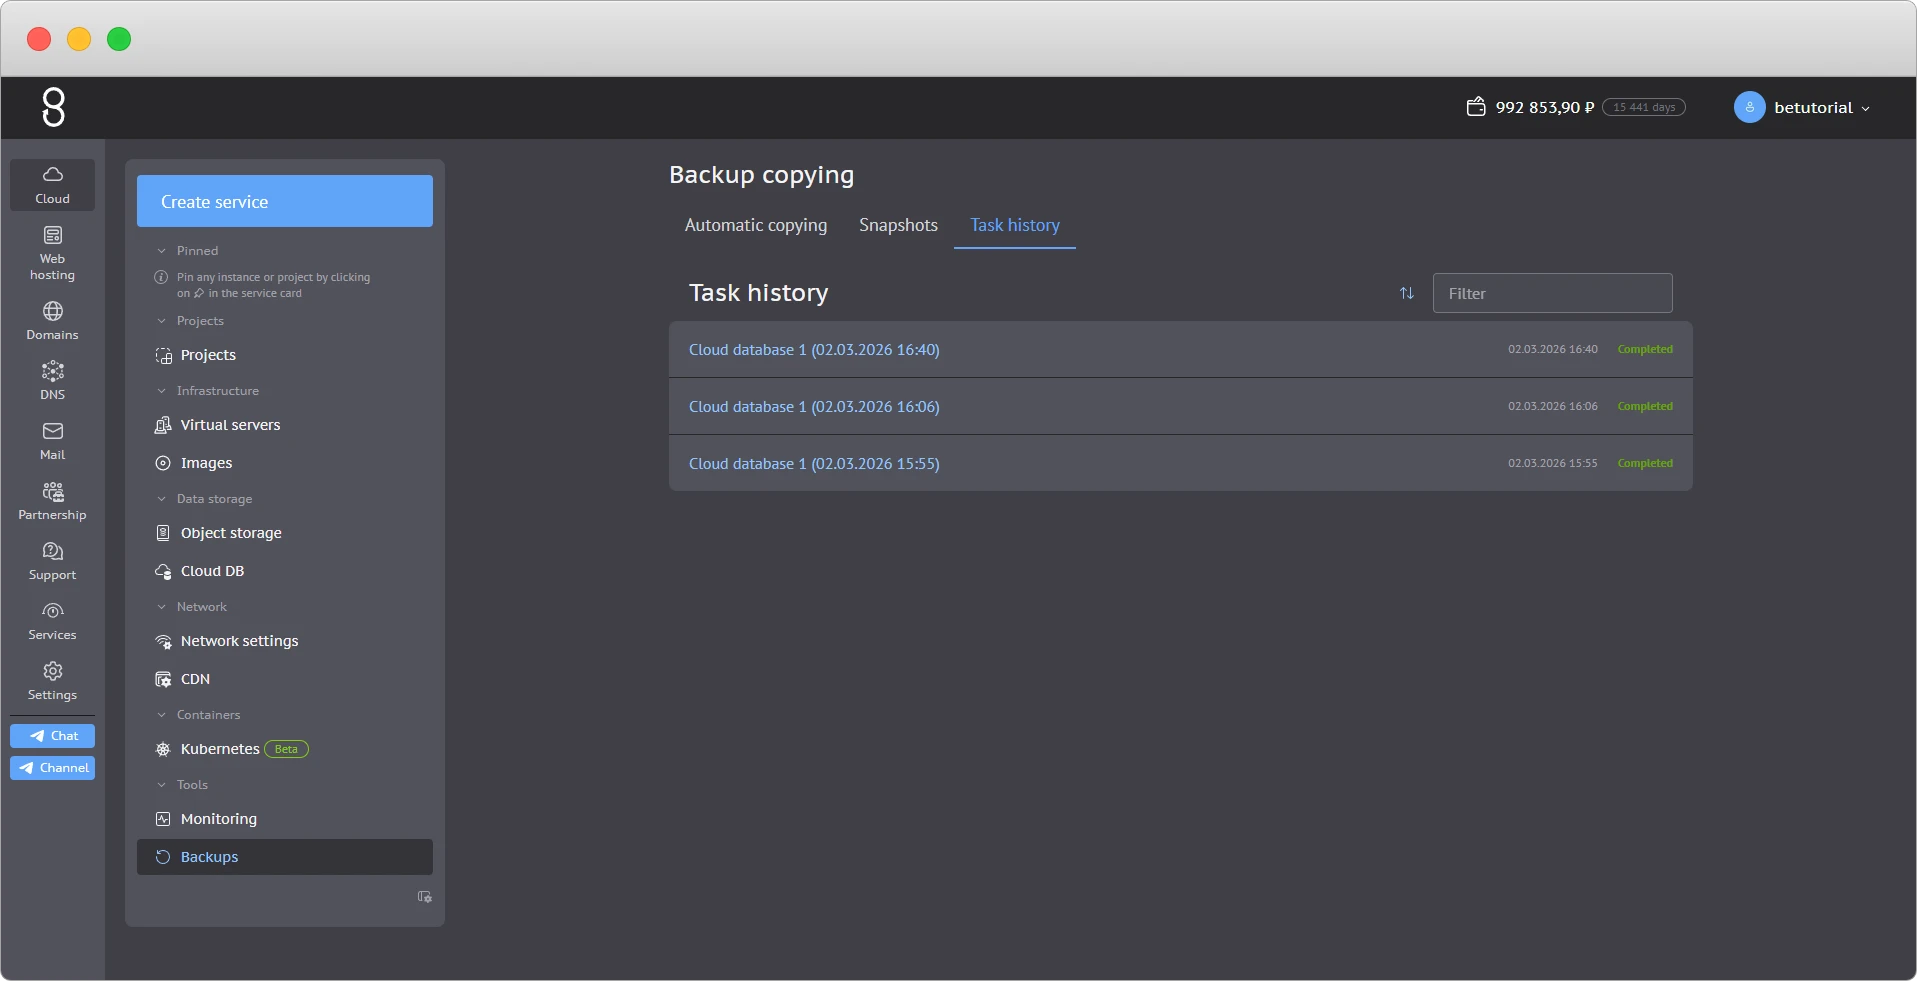Switch to the Automatic copying tab
1917x981 pixels.
tap(756, 225)
